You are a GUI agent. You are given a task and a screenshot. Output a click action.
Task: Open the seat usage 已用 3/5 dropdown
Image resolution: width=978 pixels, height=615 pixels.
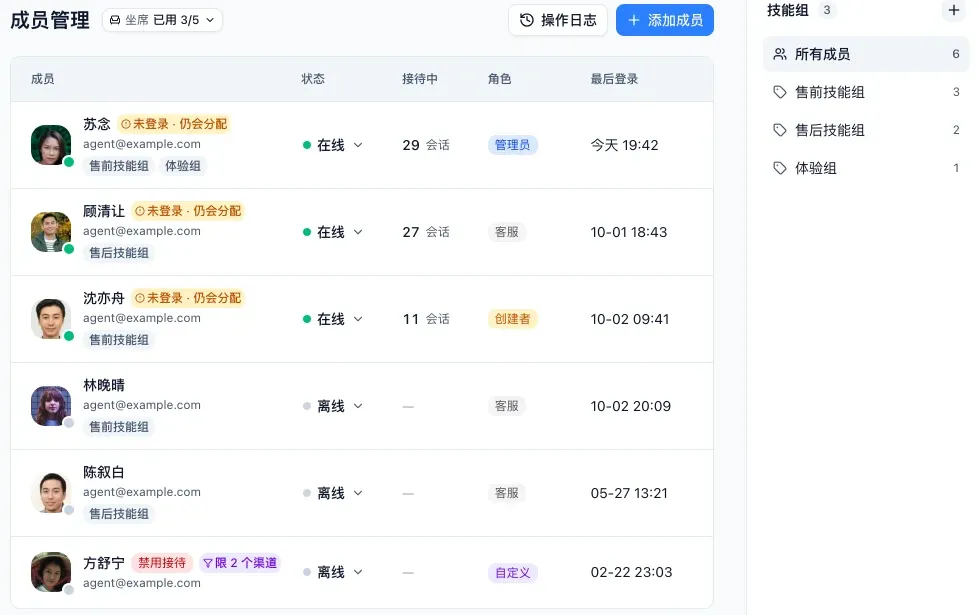pos(162,20)
